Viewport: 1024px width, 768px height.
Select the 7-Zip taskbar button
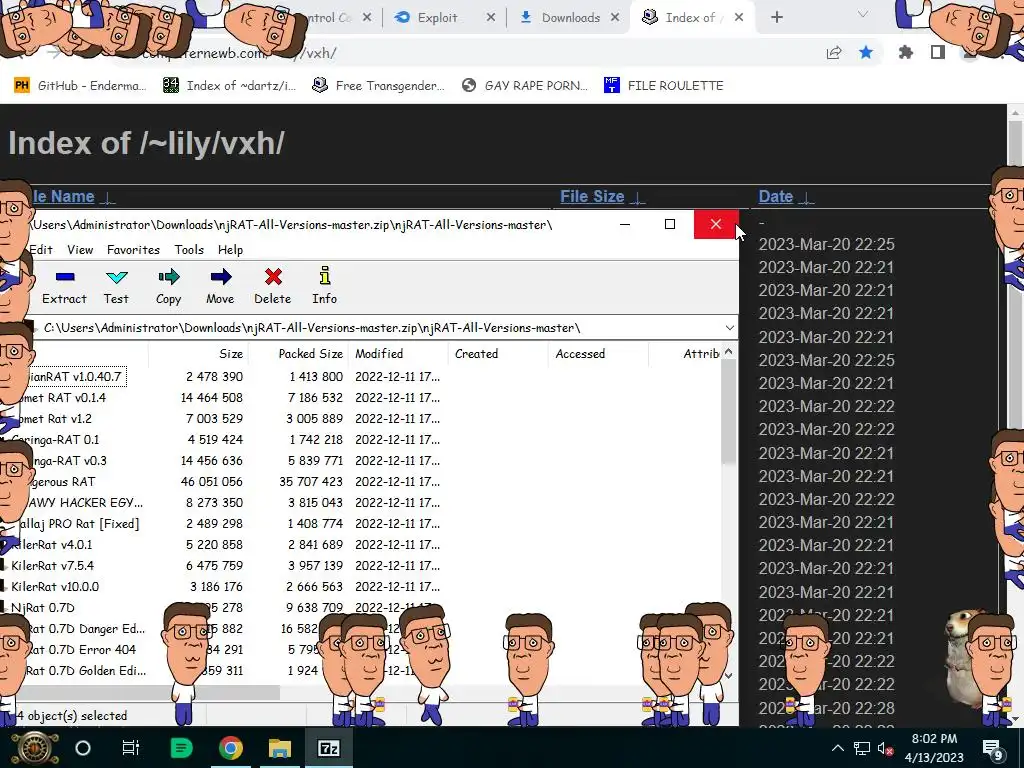[328, 748]
